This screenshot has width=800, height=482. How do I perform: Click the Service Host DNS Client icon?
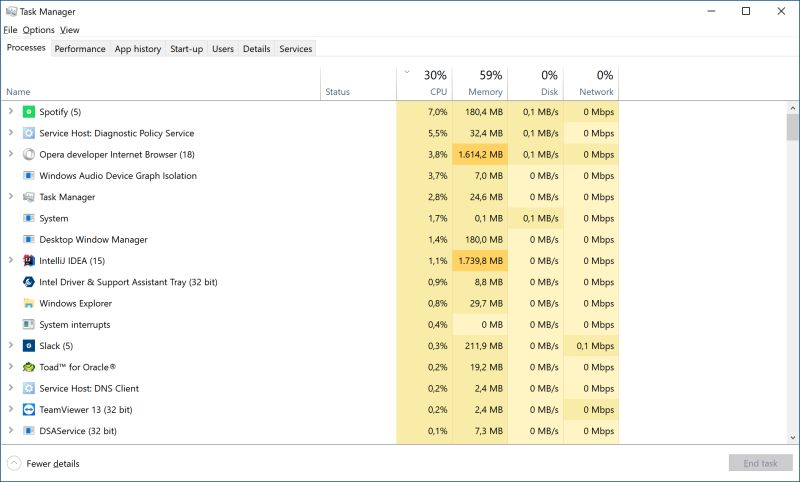click(29, 388)
